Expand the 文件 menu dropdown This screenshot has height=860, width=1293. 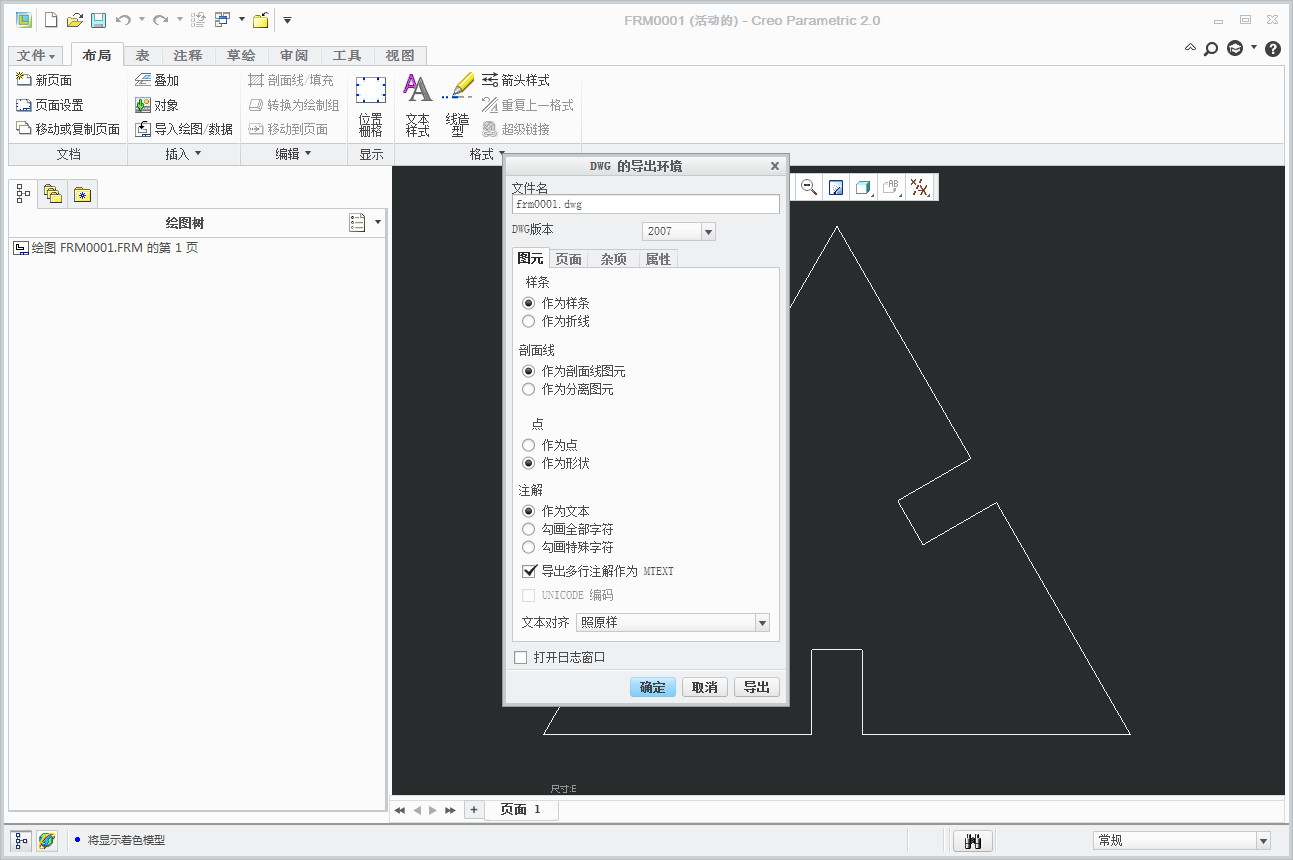point(37,56)
